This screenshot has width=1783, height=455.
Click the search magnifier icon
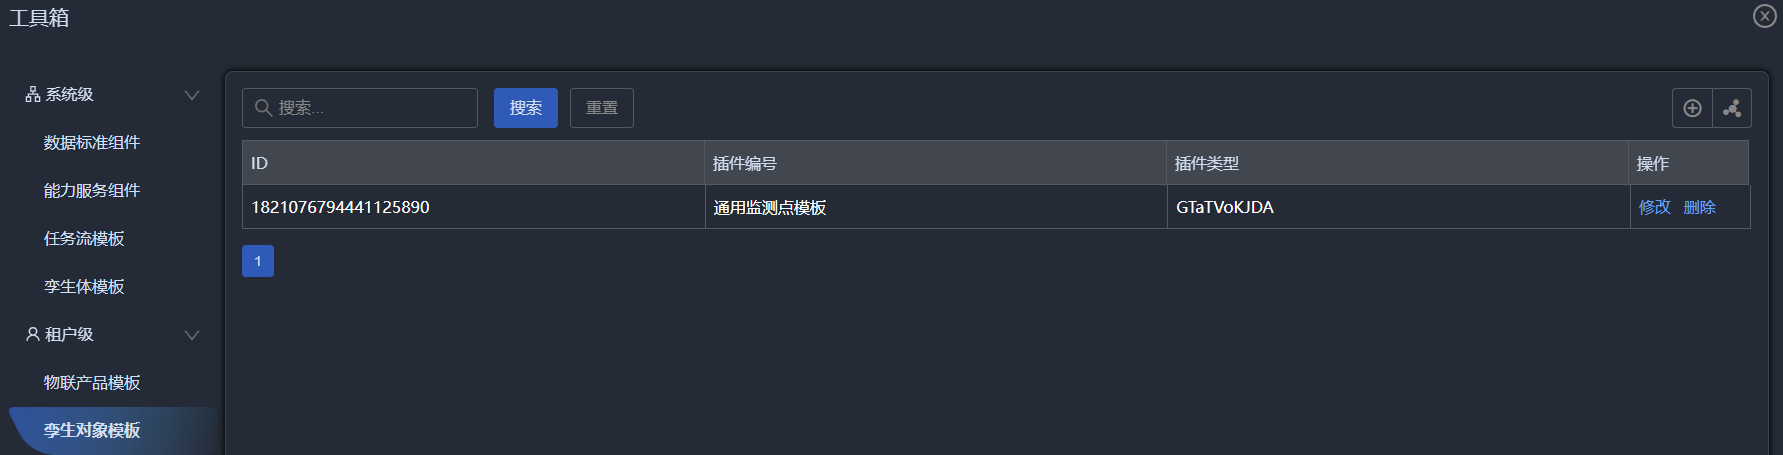point(263,107)
